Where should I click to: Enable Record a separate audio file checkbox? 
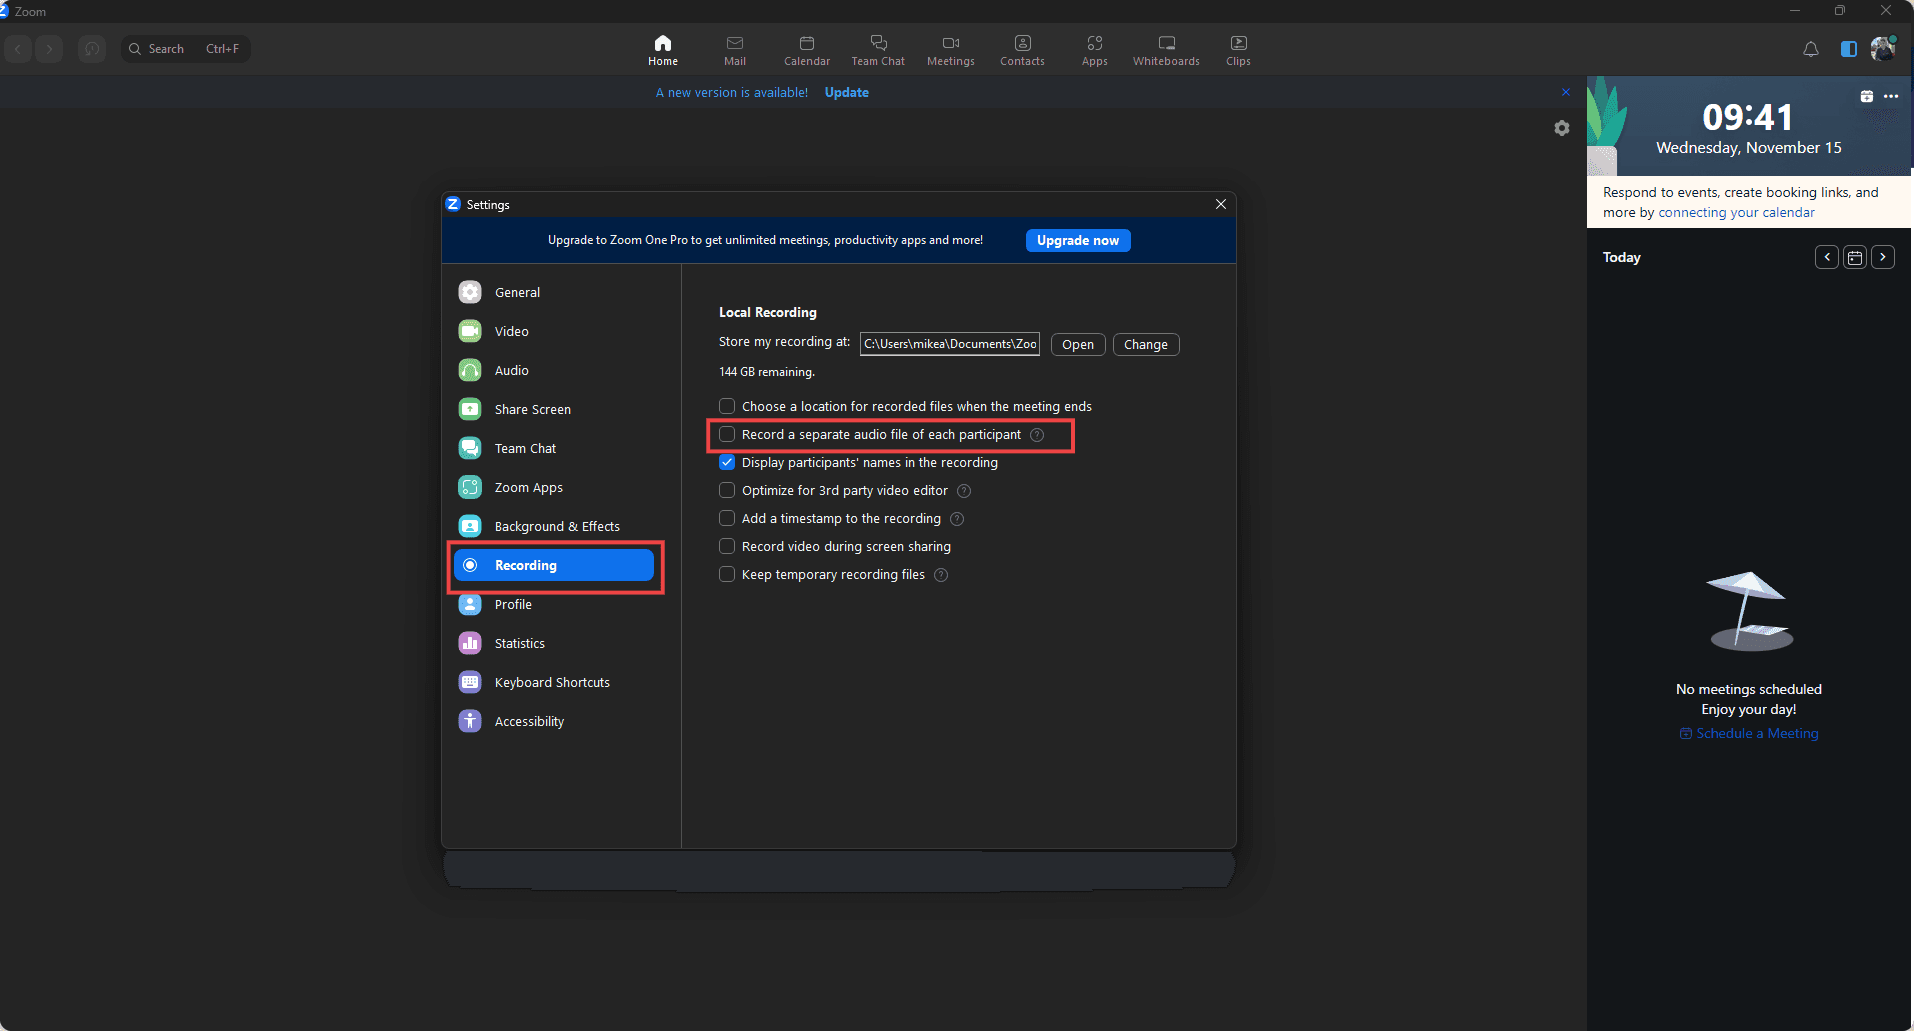pos(727,435)
